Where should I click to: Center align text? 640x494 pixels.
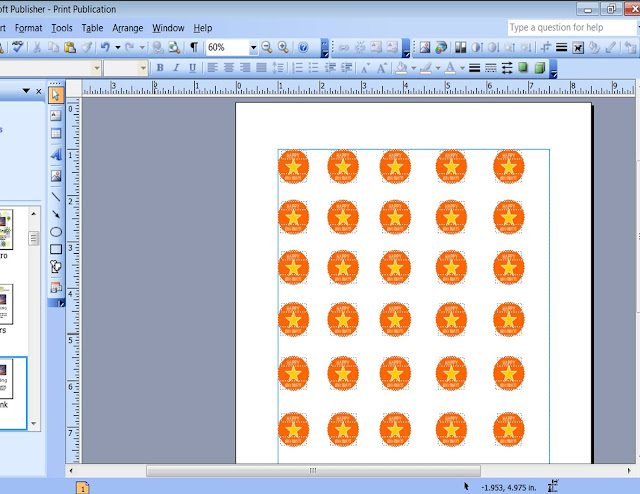pyautogui.click(x=229, y=68)
